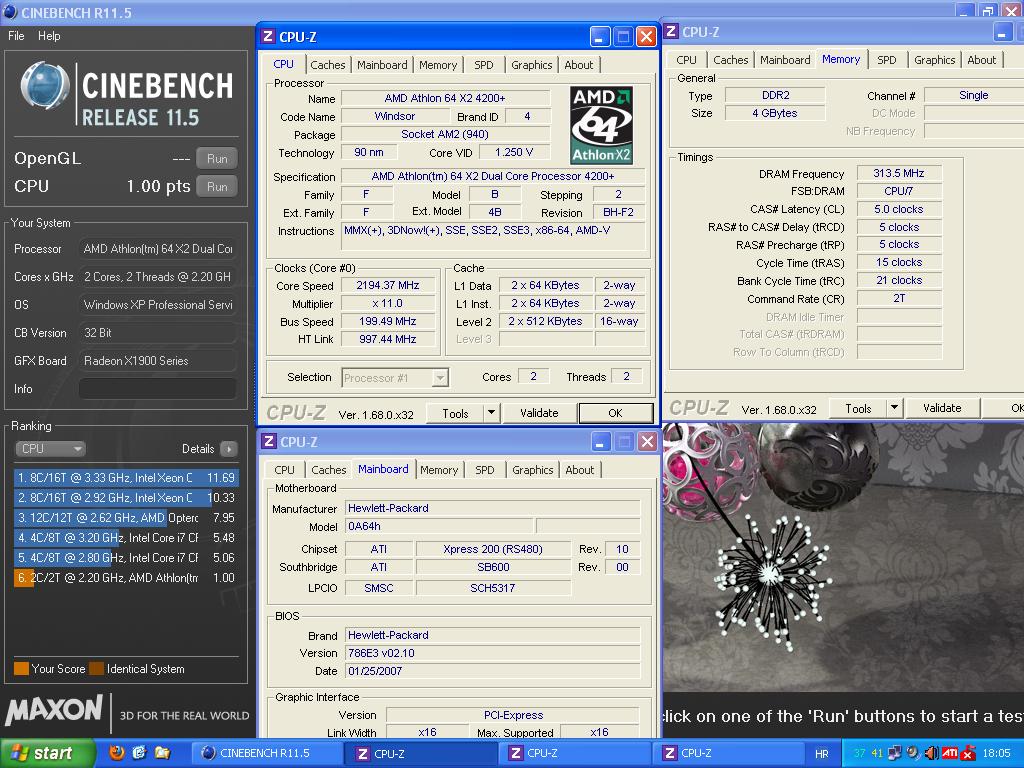This screenshot has height=768, width=1024.
Task: Open Tools dropdown arrow in CPU window
Action: (x=491, y=413)
